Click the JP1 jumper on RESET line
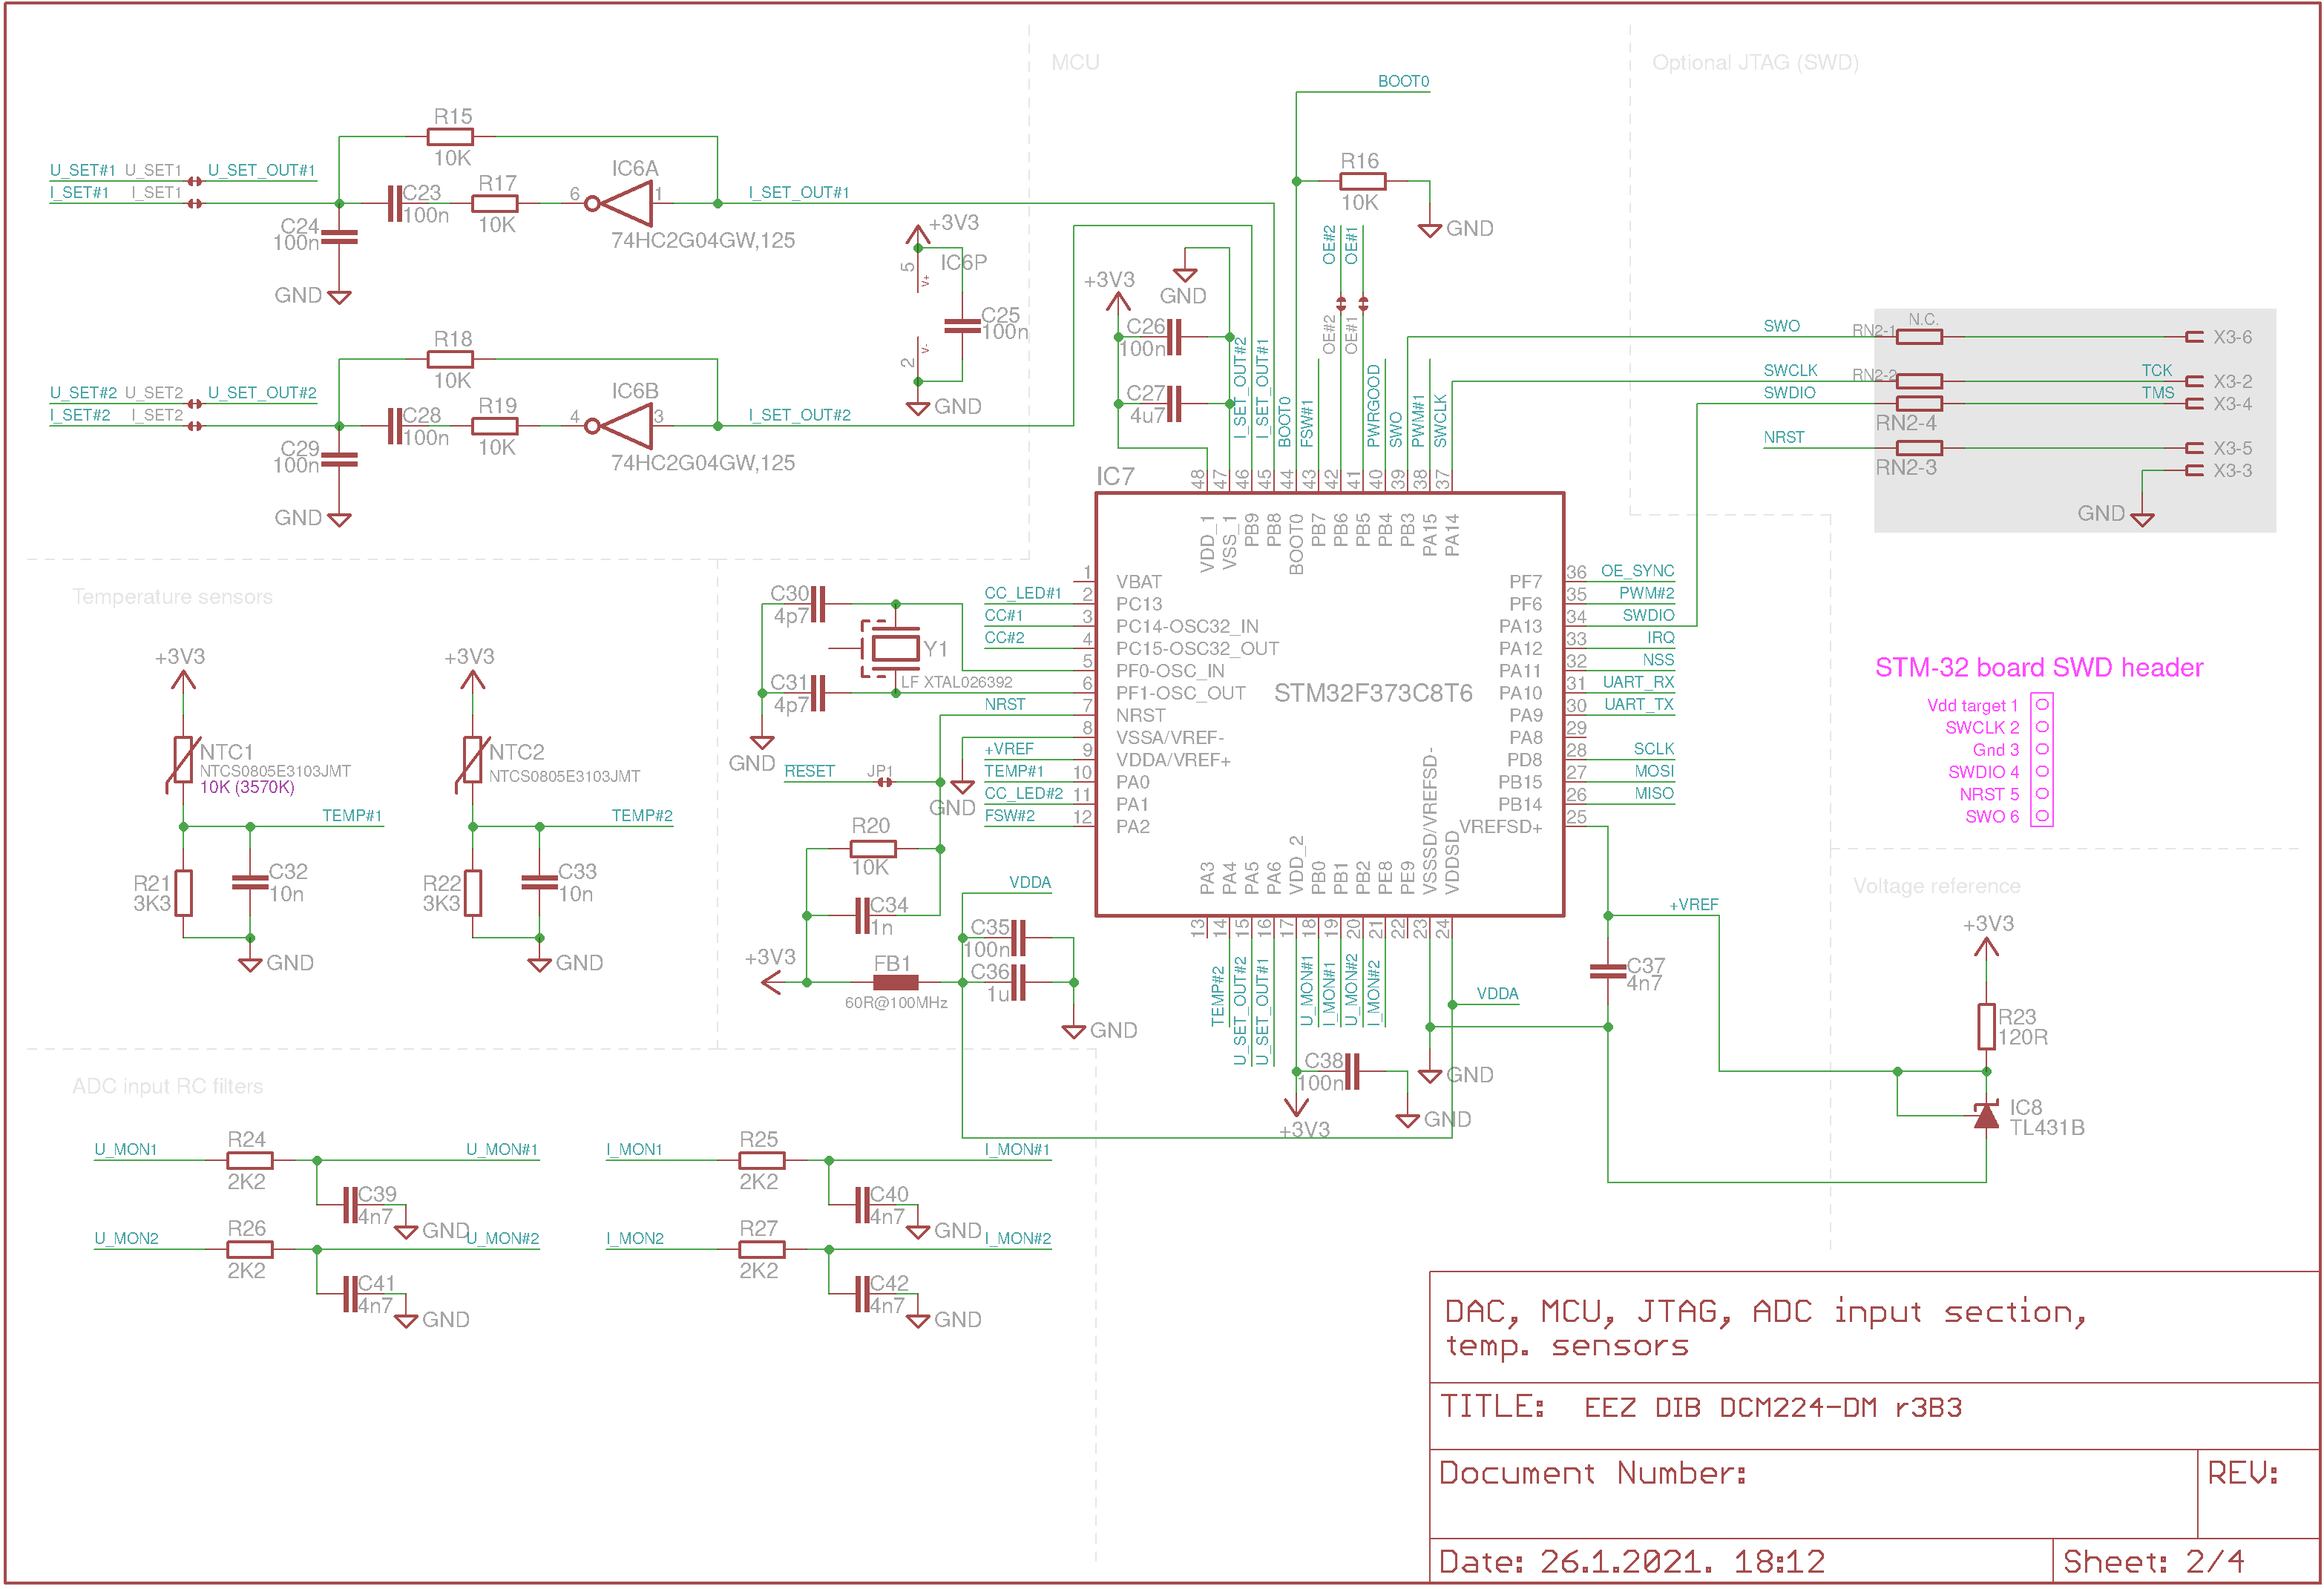Image resolution: width=2324 pixels, height=1589 pixels. [884, 782]
